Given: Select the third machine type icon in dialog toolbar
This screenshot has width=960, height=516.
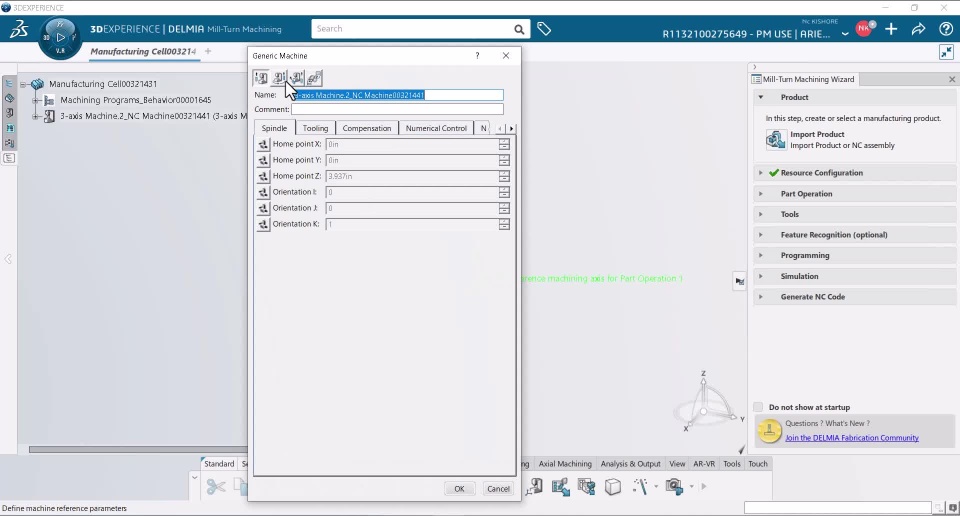Looking at the screenshot, I should pos(297,78).
